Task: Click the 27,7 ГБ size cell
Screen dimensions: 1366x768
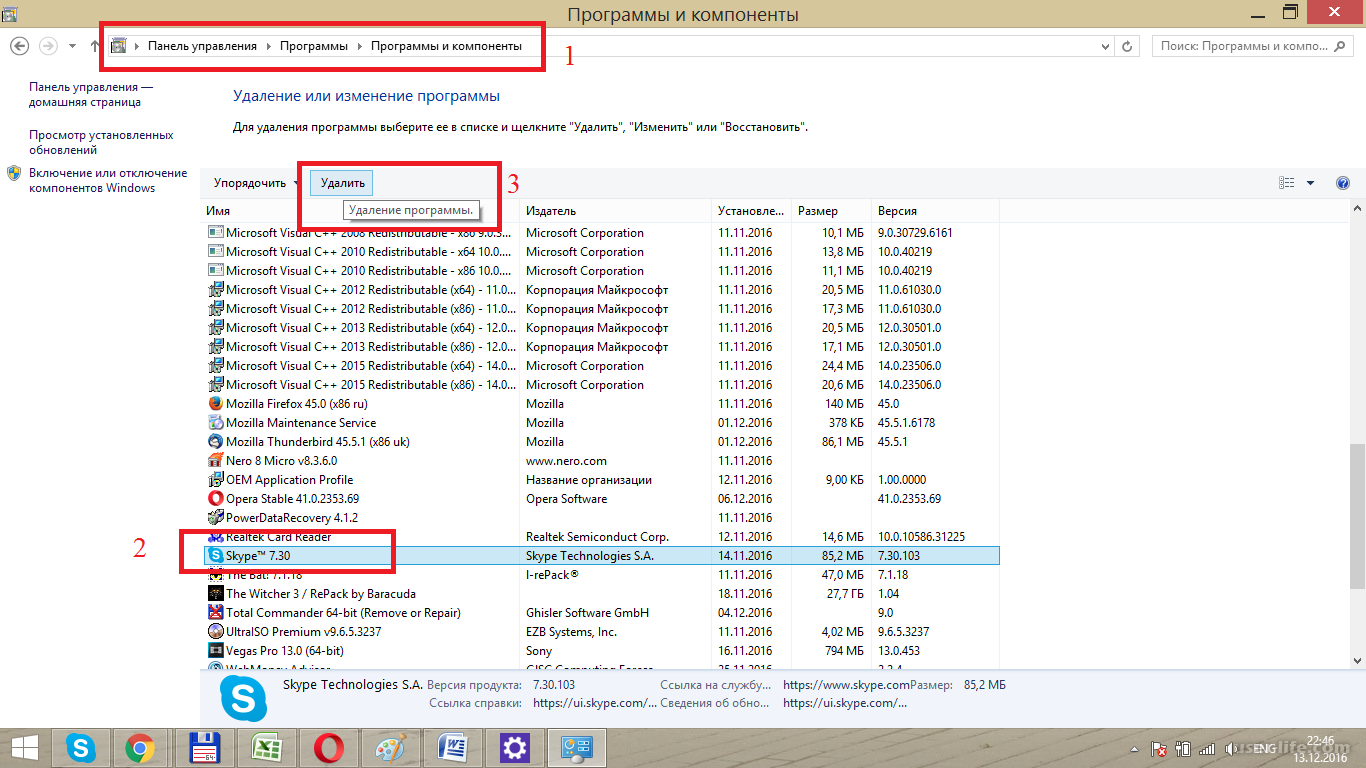Action: (x=845, y=594)
